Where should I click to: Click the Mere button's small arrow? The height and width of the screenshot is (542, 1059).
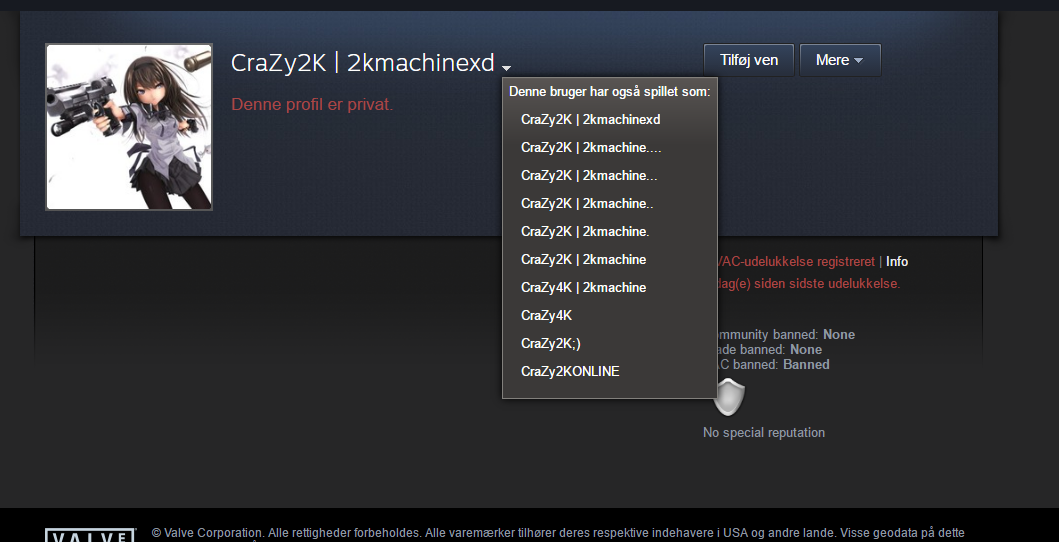pyautogui.click(x=858, y=61)
